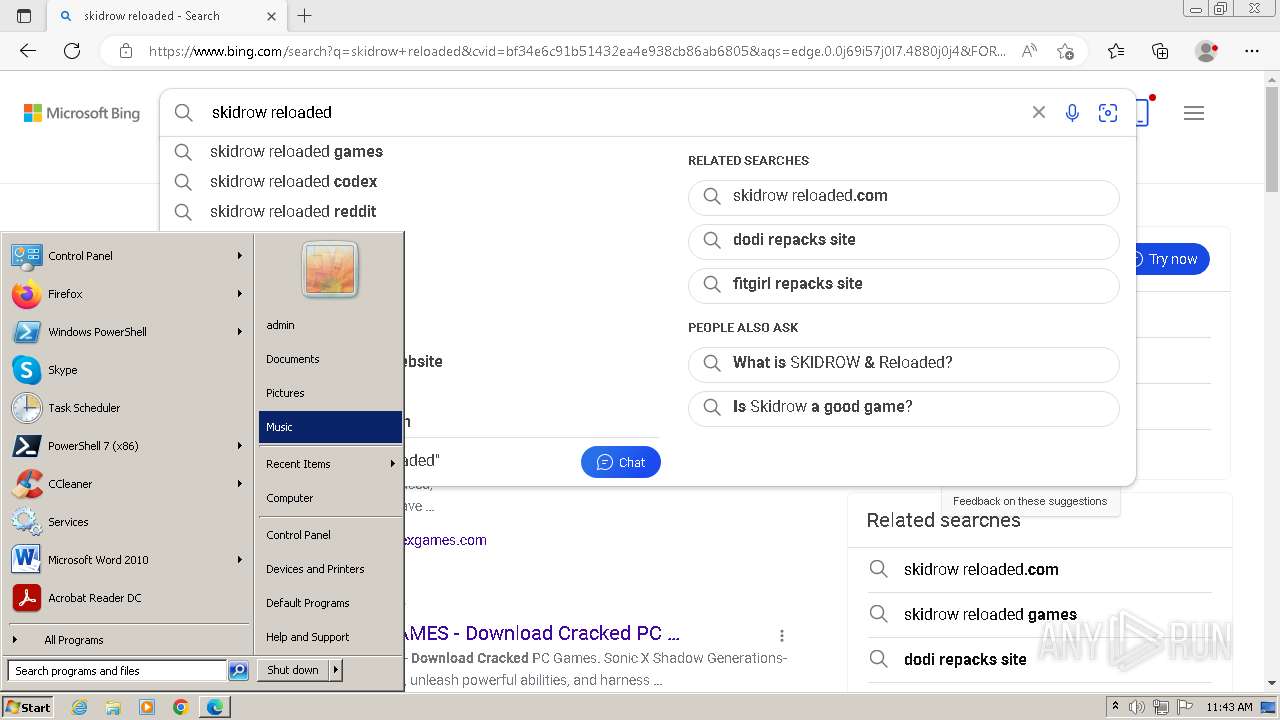Open Is Skidrow a good game? question
This screenshot has height=720, width=1280.
[904, 408]
